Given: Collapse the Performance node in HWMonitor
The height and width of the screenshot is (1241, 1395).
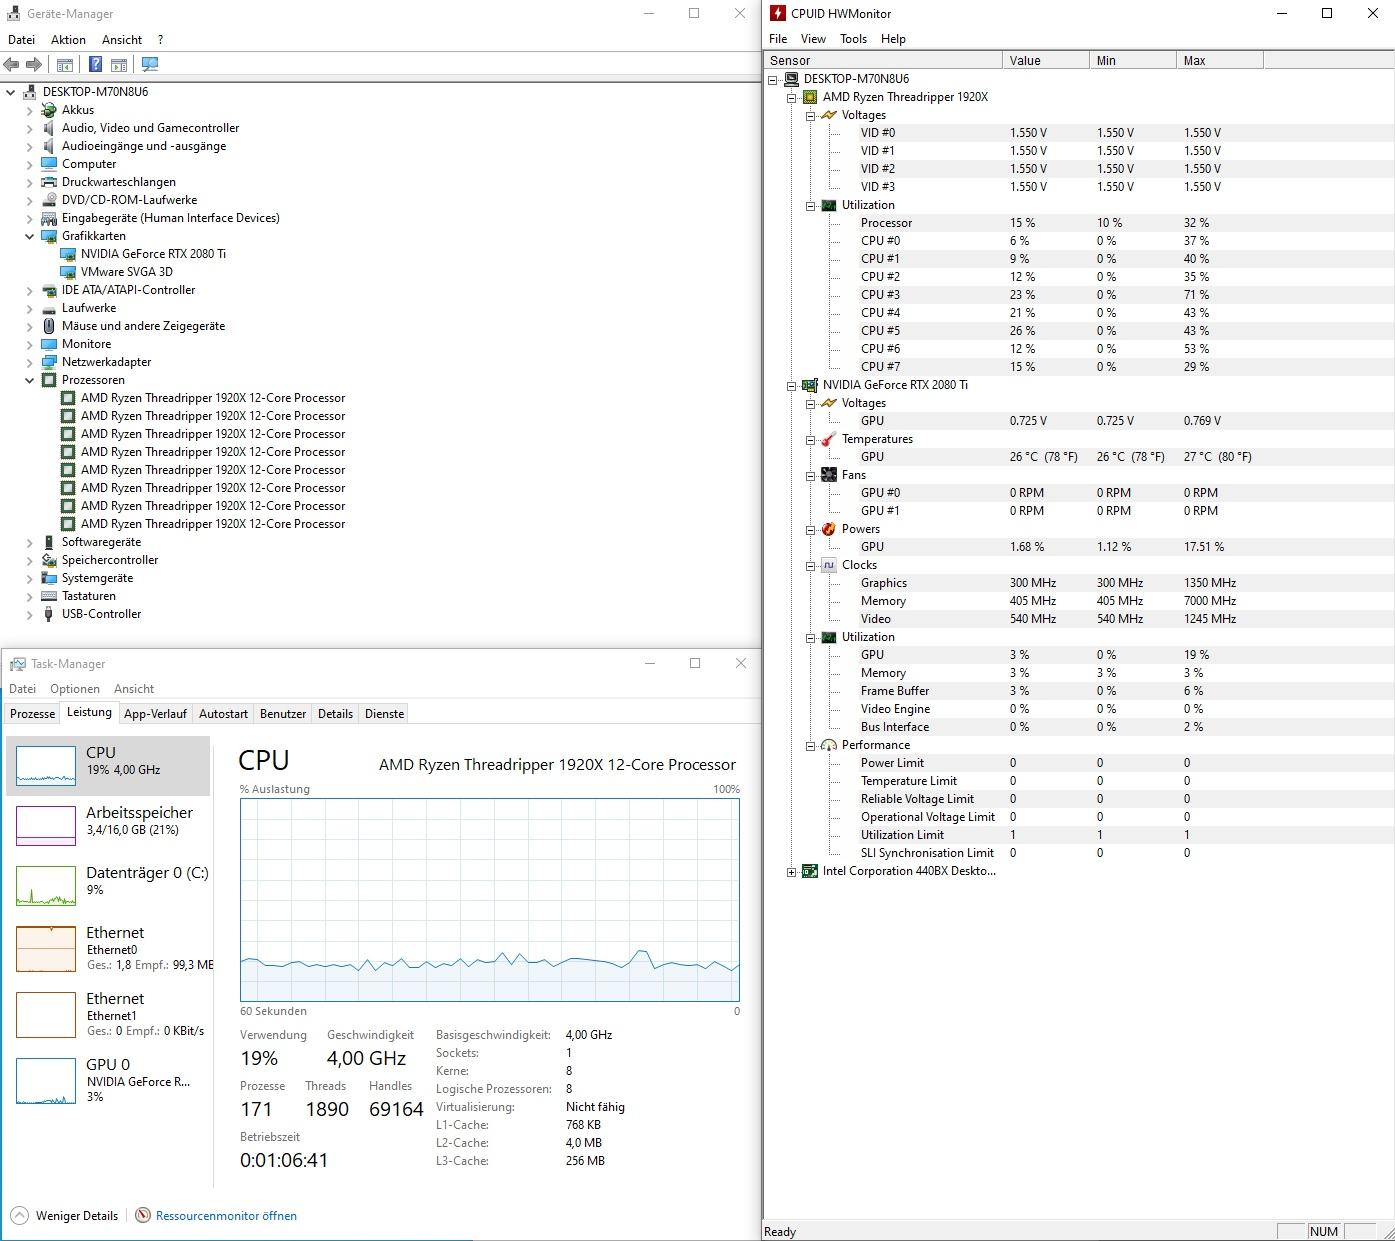Looking at the screenshot, I should pyautogui.click(x=811, y=746).
